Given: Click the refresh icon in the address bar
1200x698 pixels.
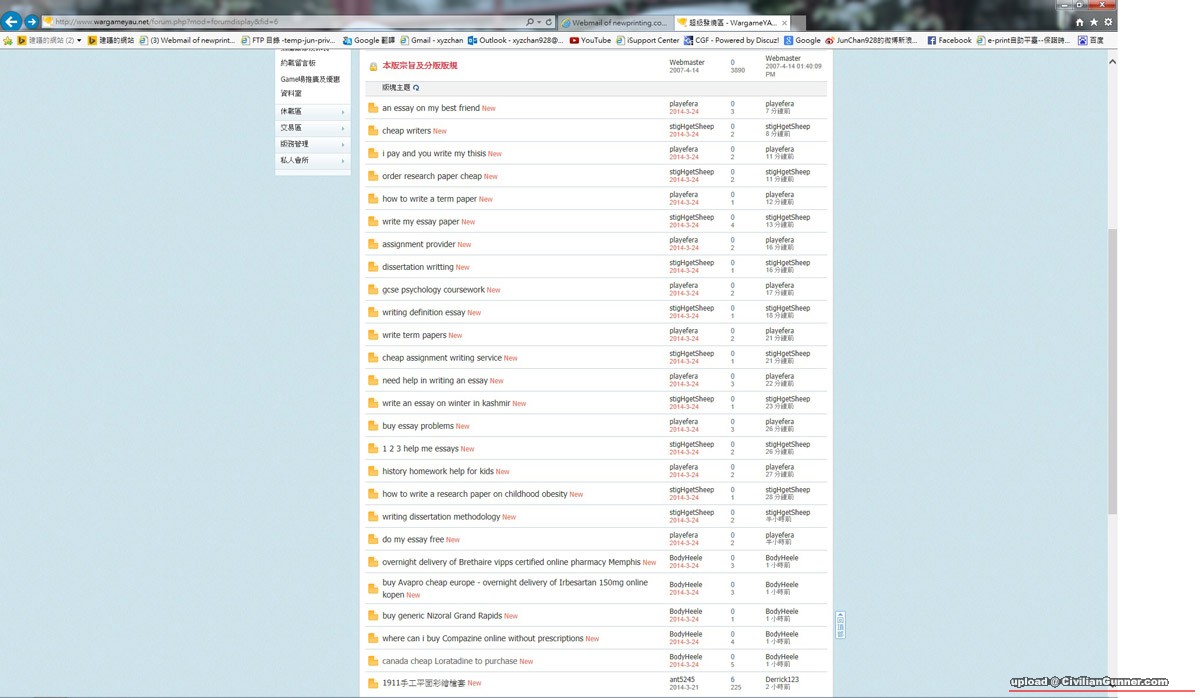Looking at the screenshot, I should (549, 22).
